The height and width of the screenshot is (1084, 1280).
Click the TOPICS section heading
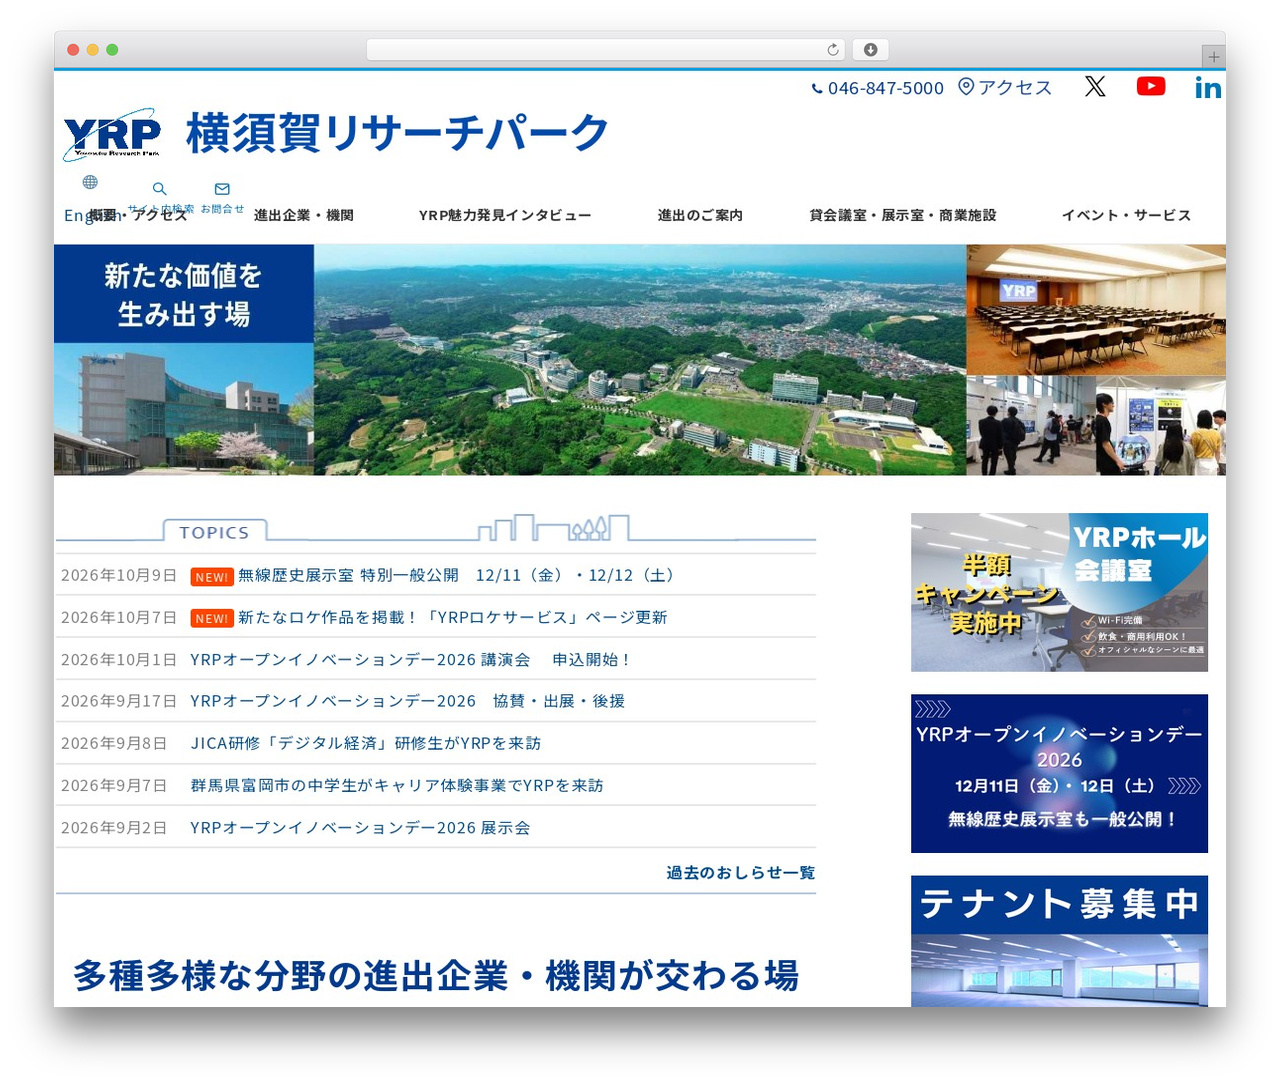click(214, 533)
